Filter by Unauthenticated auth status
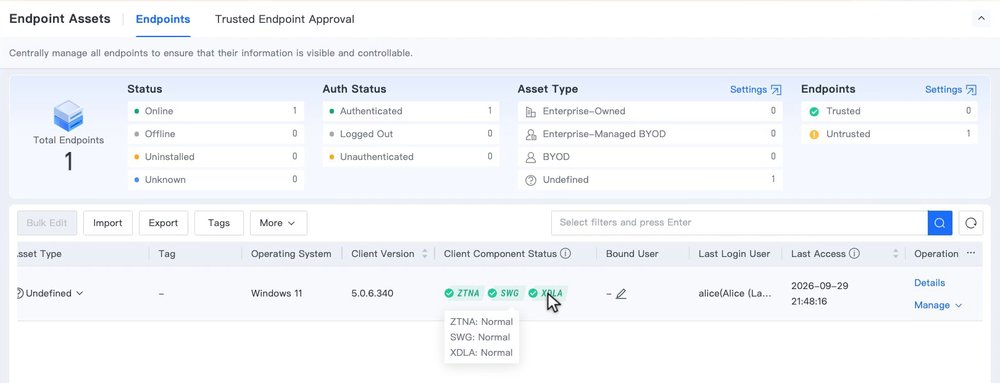Image resolution: width=1000 pixels, height=383 pixels. point(411,157)
